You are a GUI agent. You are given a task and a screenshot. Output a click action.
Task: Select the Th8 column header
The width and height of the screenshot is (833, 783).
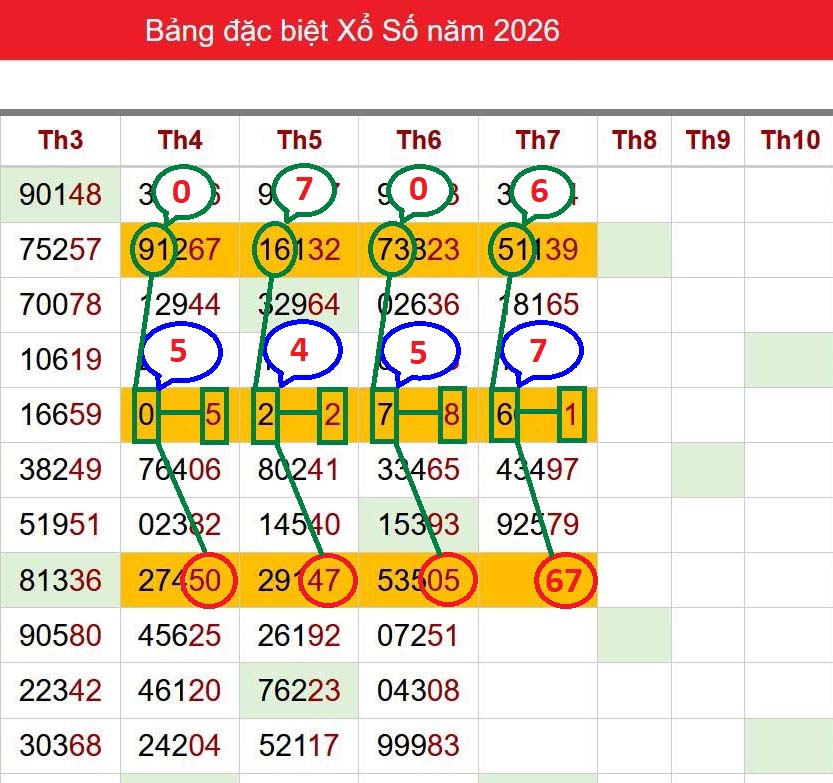coord(634,140)
